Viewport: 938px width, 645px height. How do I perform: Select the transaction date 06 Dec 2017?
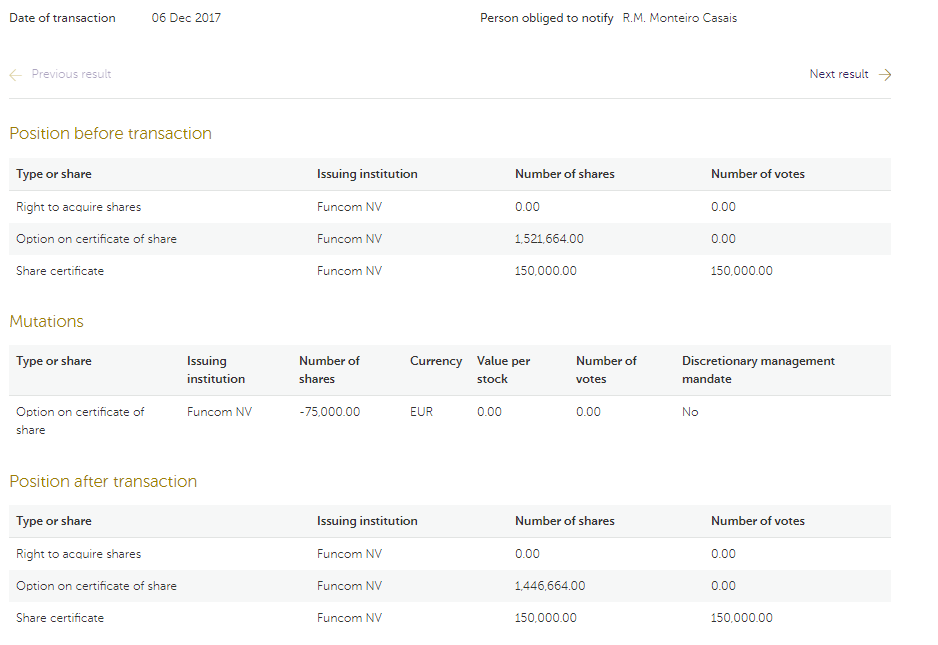(186, 18)
